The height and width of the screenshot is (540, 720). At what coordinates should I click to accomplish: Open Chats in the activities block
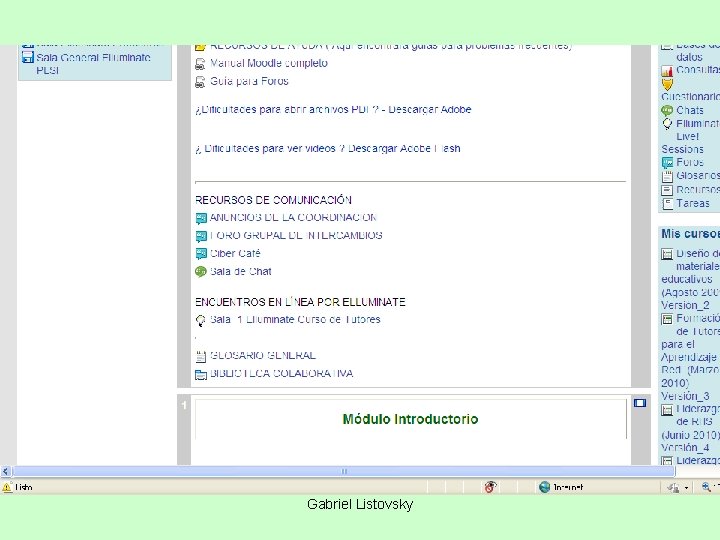click(x=690, y=110)
